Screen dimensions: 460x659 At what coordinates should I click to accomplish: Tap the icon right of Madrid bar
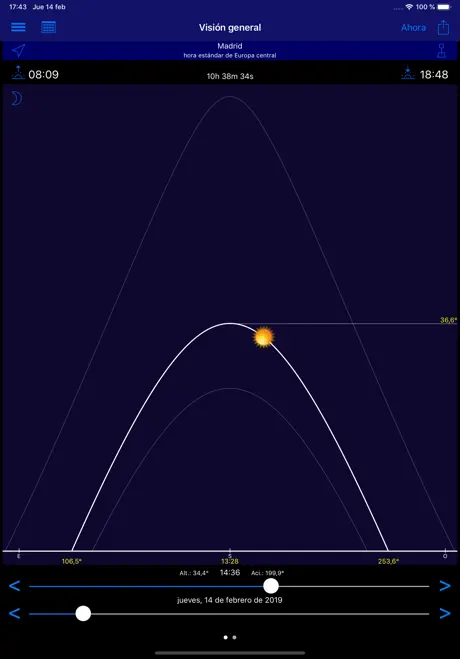441,50
